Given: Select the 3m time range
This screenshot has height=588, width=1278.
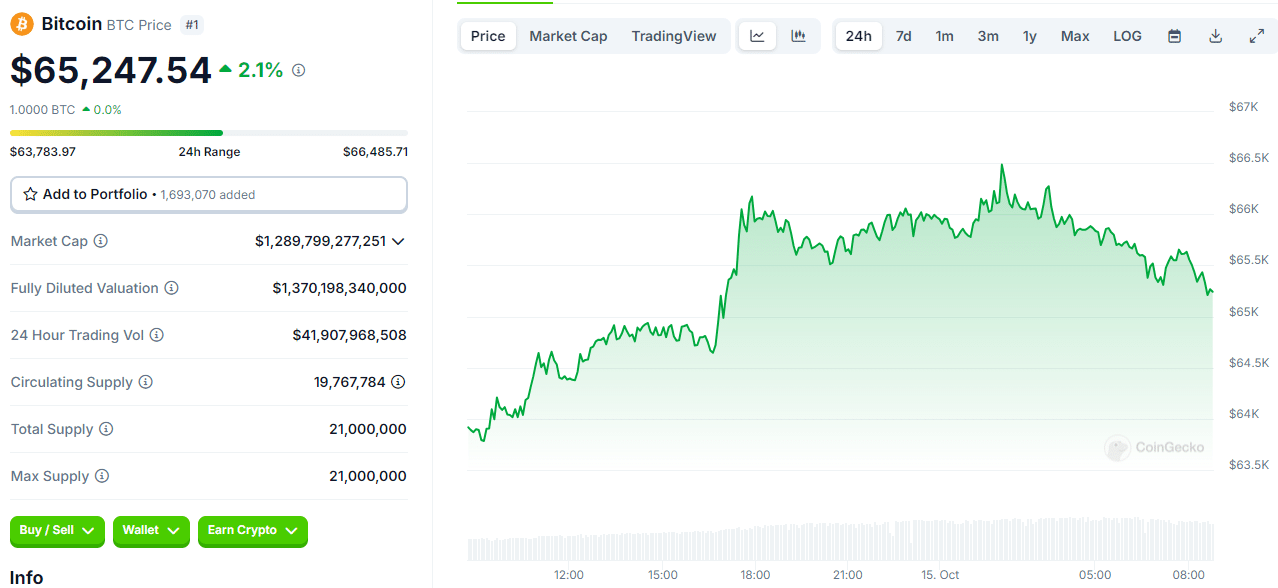Looking at the screenshot, I should (988, 36).
